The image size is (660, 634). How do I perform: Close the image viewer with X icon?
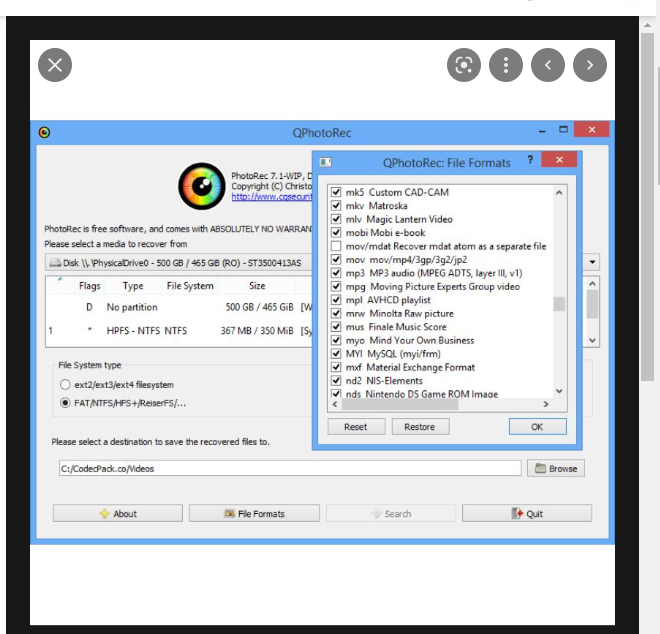click(55, 65)
